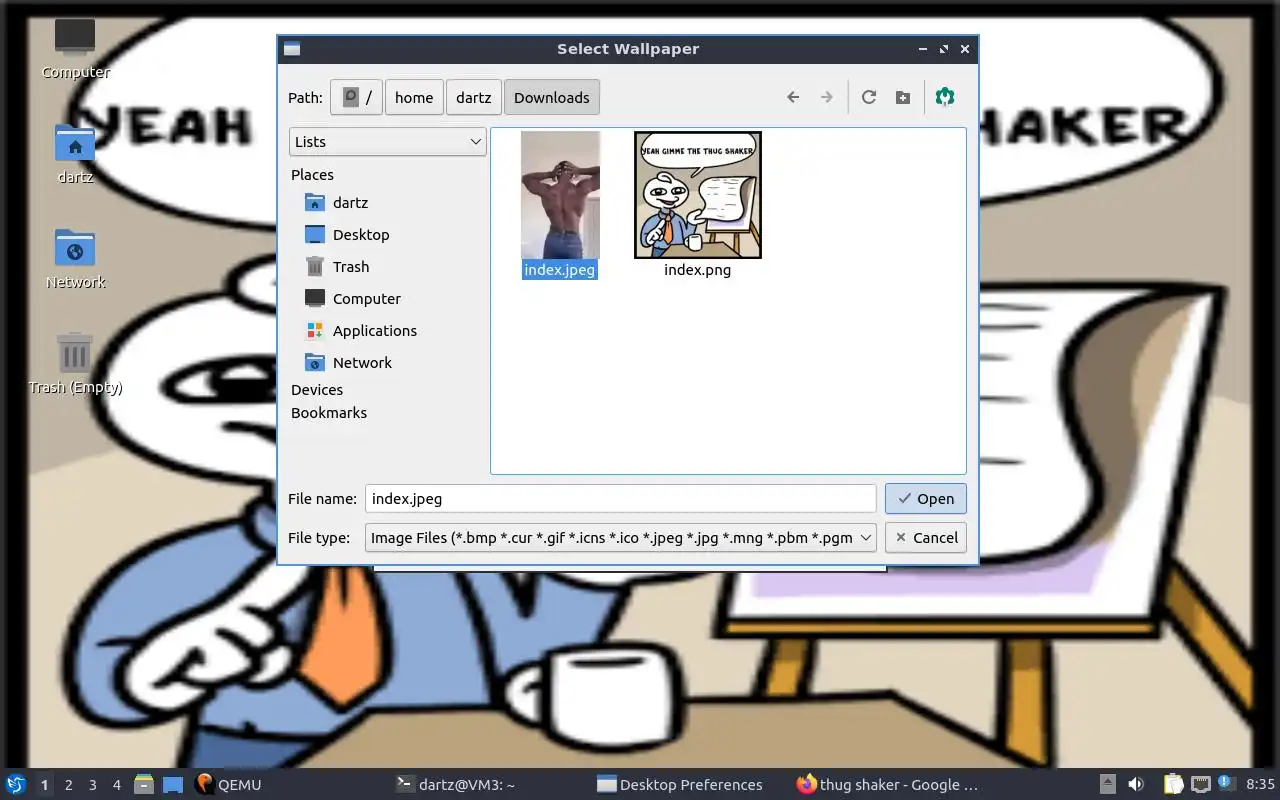The width and height of the screenshot is (1280, 800).
Task: Switch to workspace 2 in the pager
Action: pyautogui.click(x=69, y=785)
